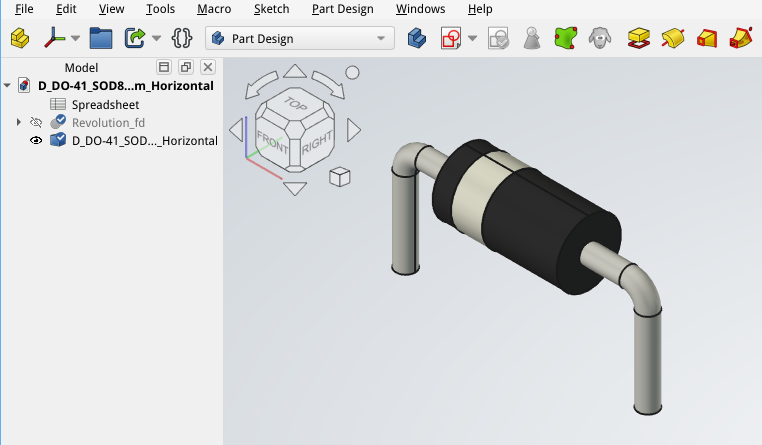Viewport: 762px width, 445px height.
Task: Open the export icon dropdown arrow
Action: pos(156,38)
